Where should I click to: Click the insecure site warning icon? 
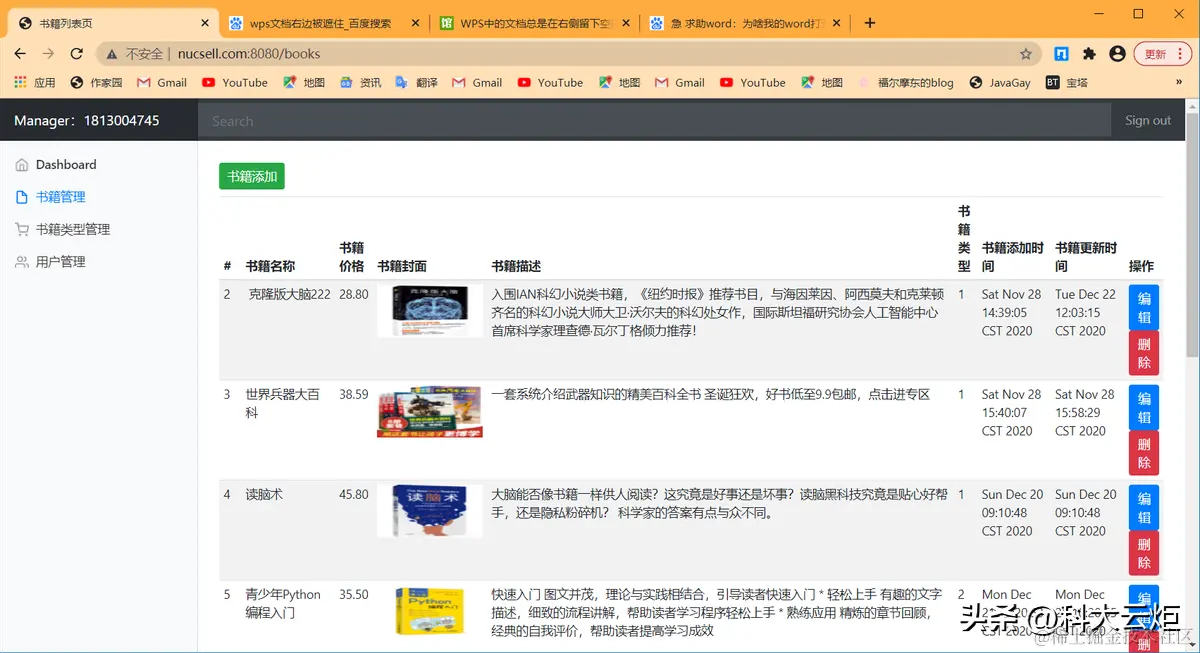(x=111, y=54)
